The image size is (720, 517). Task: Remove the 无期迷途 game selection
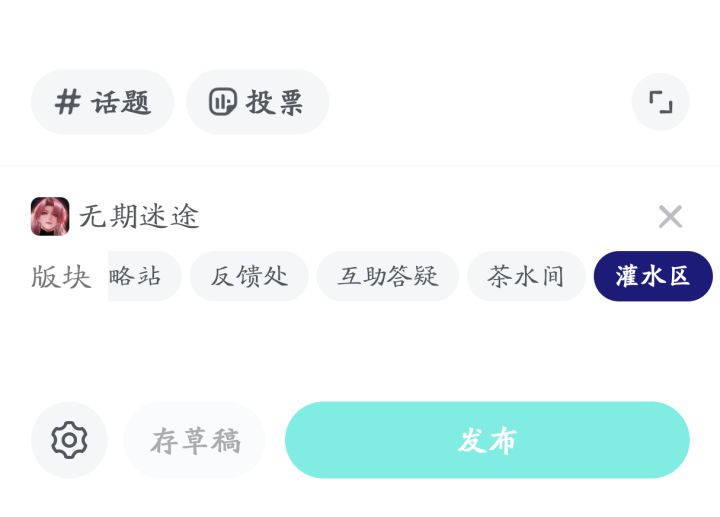(670, 216)
